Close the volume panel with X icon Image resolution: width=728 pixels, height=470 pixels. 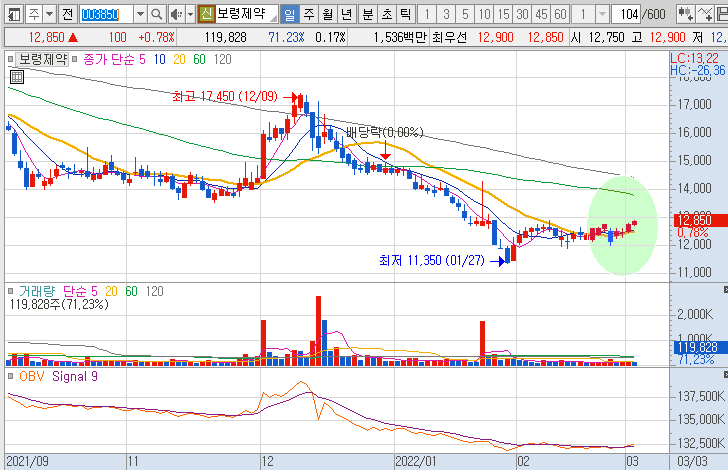pyautogui.click(x=725, y=290)
